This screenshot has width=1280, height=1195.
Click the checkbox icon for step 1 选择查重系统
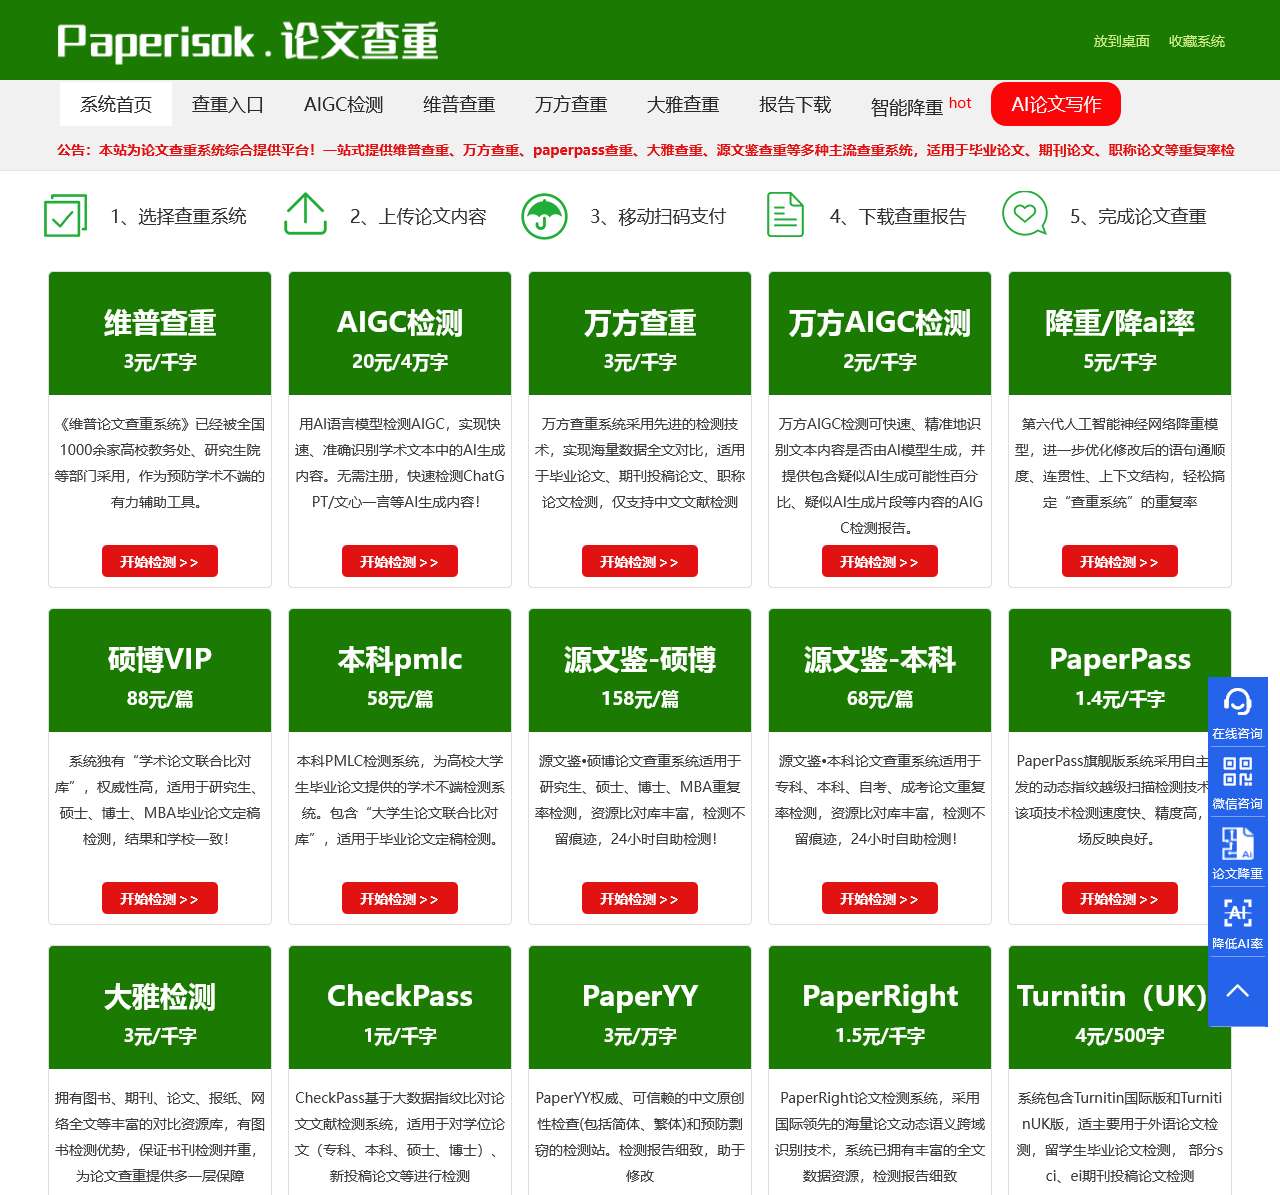click(65, 216)
